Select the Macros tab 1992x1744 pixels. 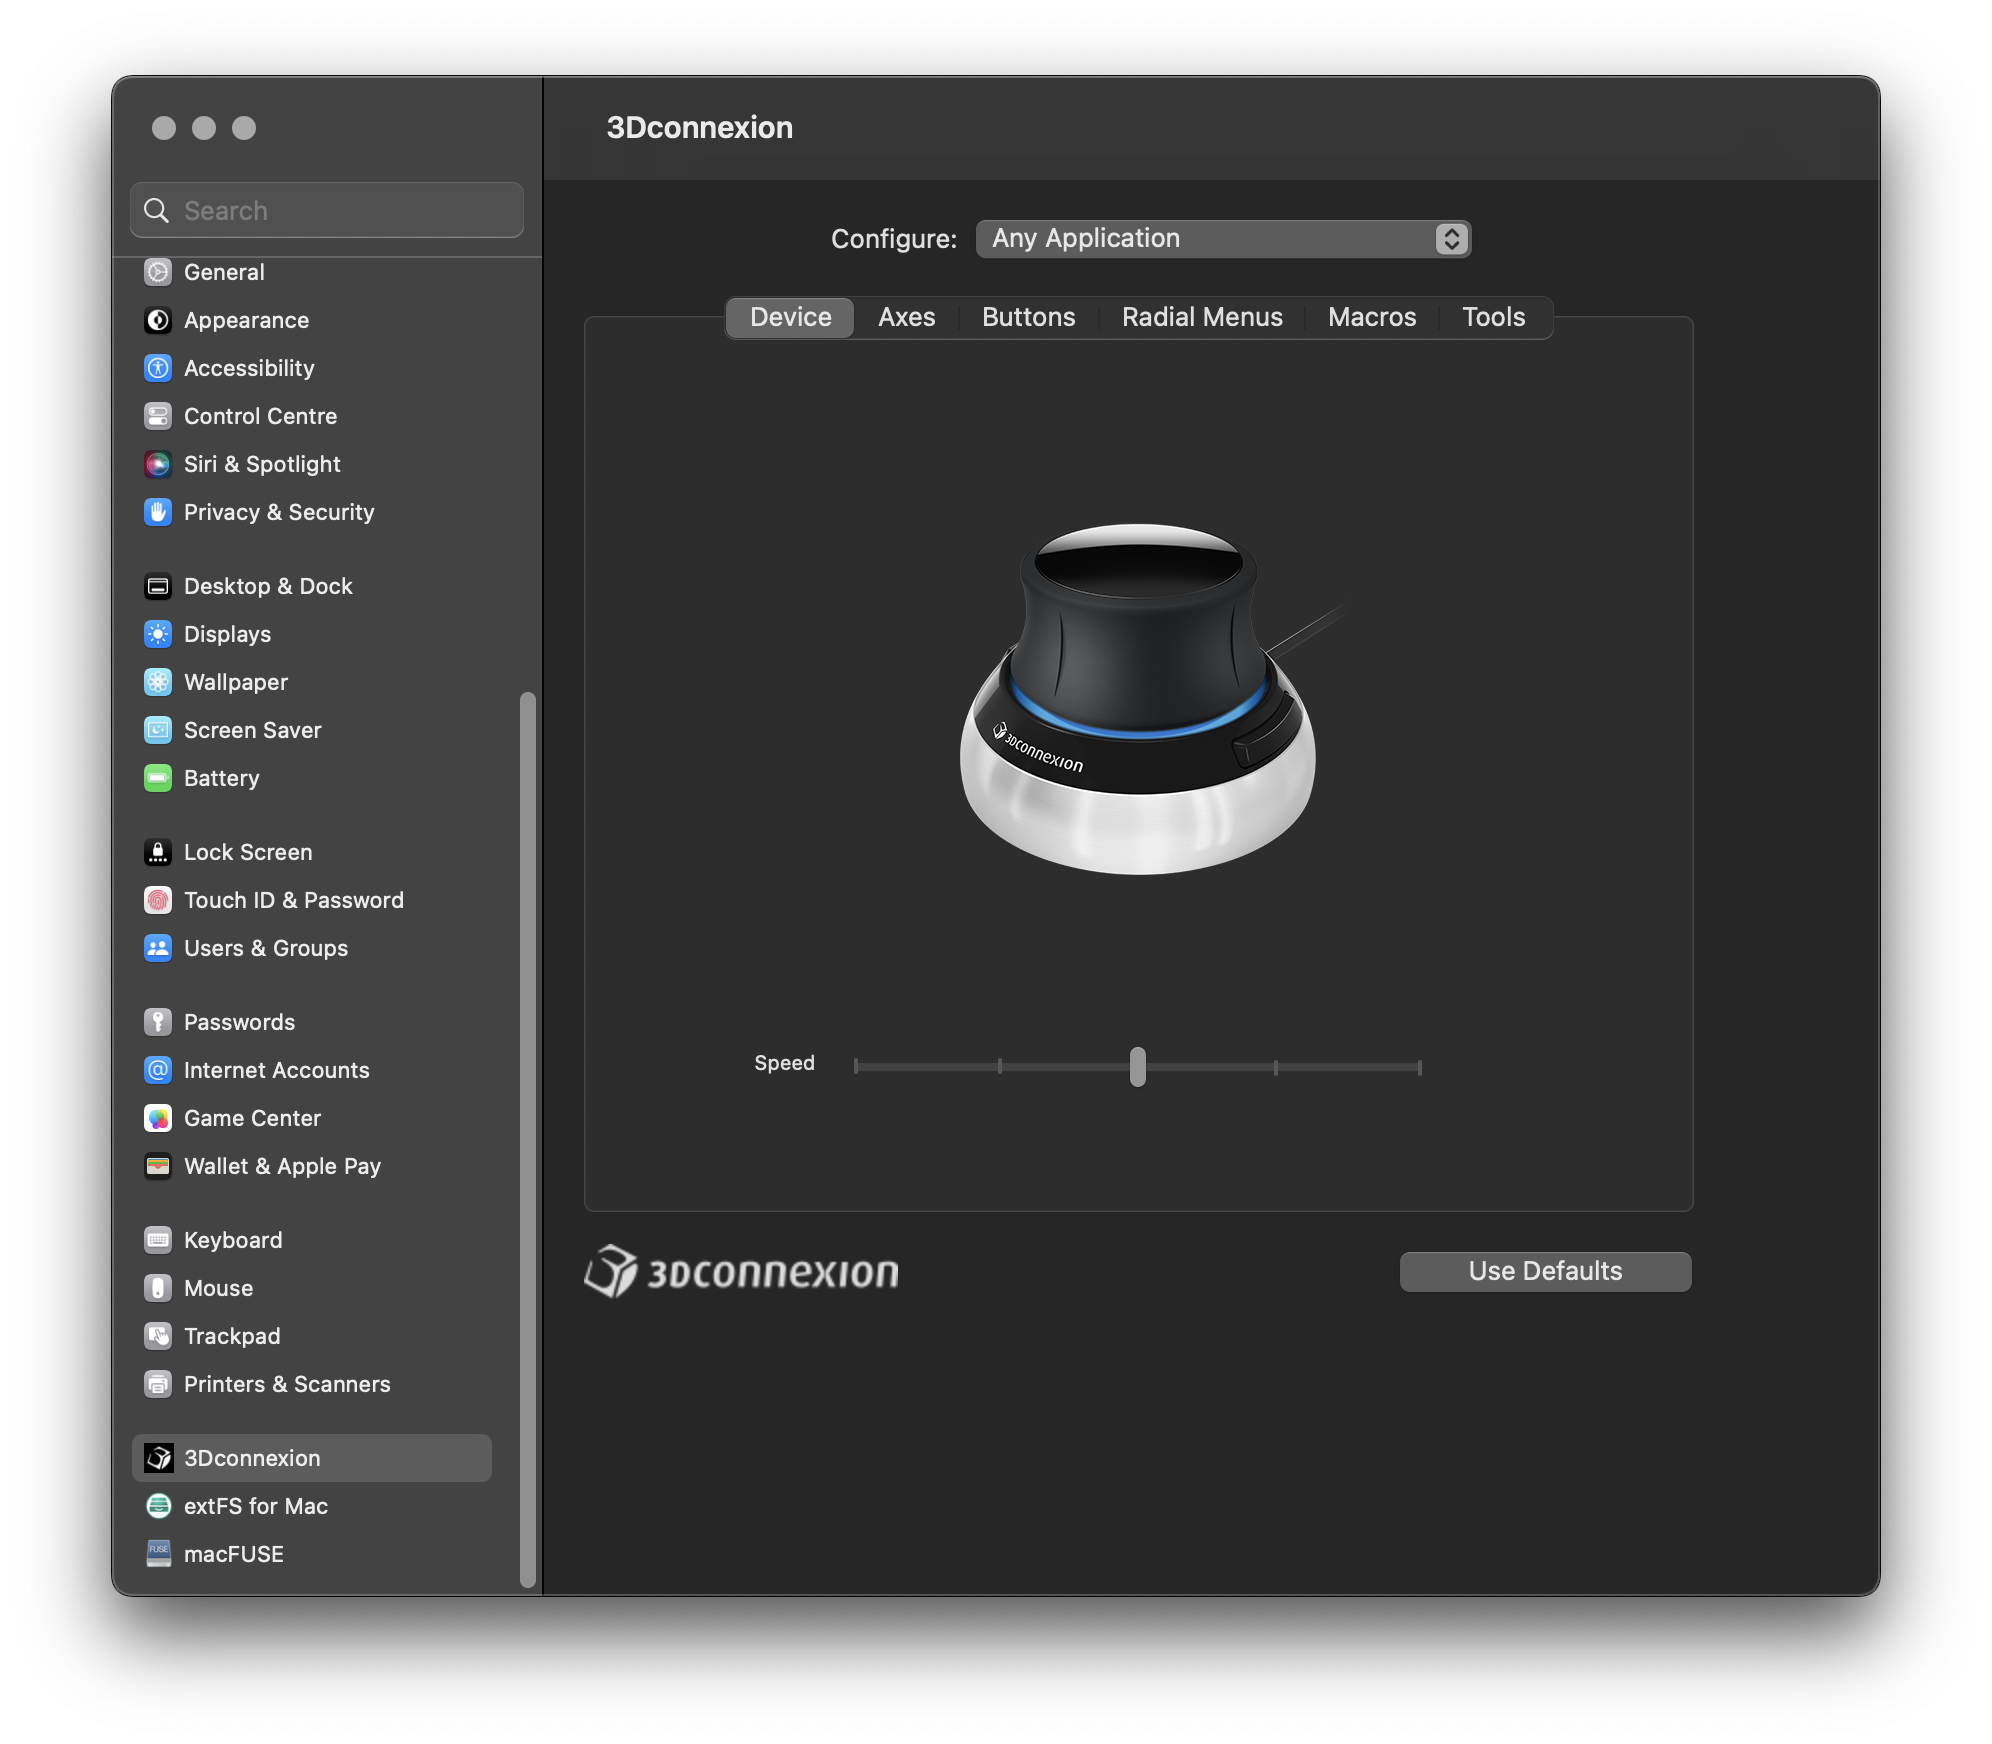[1371, 317]
